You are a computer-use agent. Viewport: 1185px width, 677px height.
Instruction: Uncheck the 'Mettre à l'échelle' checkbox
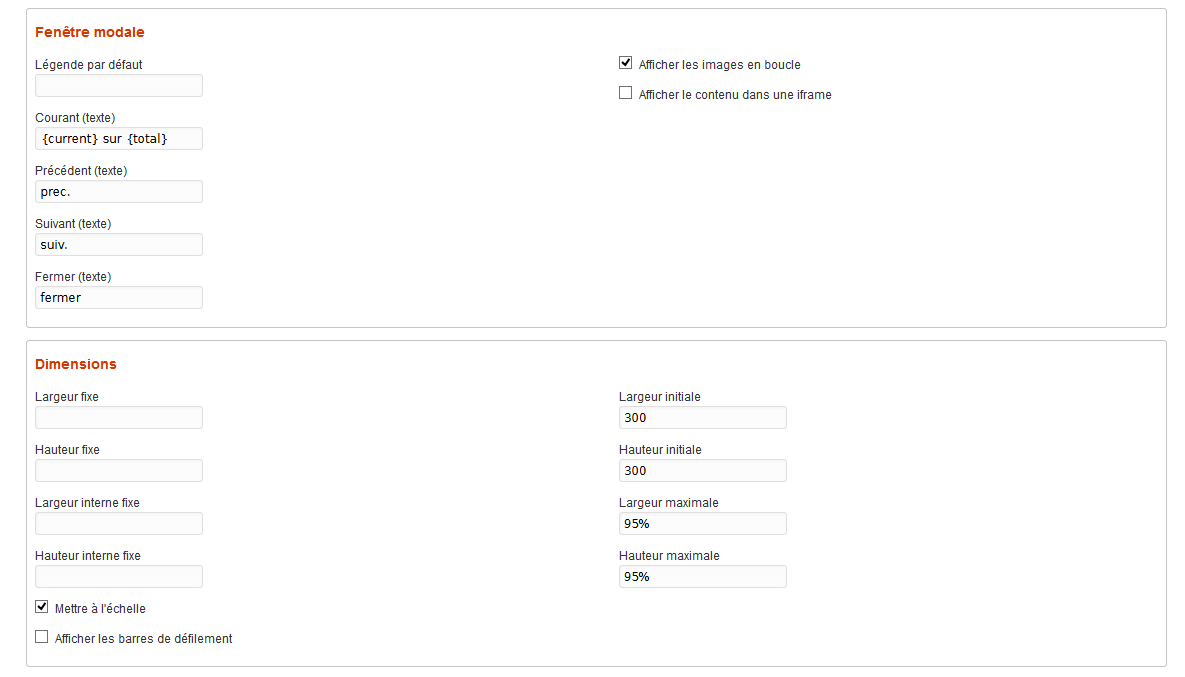(x=42, y=607)
